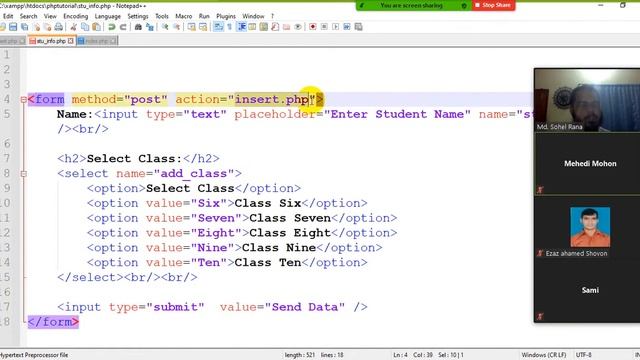Stop macro recording toolbar icon
640x360 pixels.
click(x=324, y=27)
